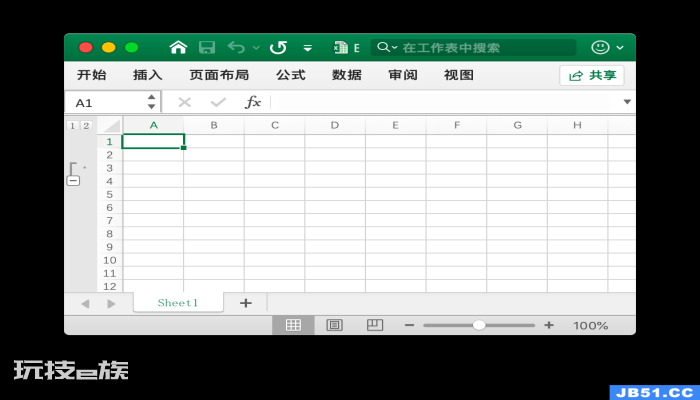Click the next sheet right arrow
The width and height of the screenshot is (700, 400).
click(x=111, y=304)
